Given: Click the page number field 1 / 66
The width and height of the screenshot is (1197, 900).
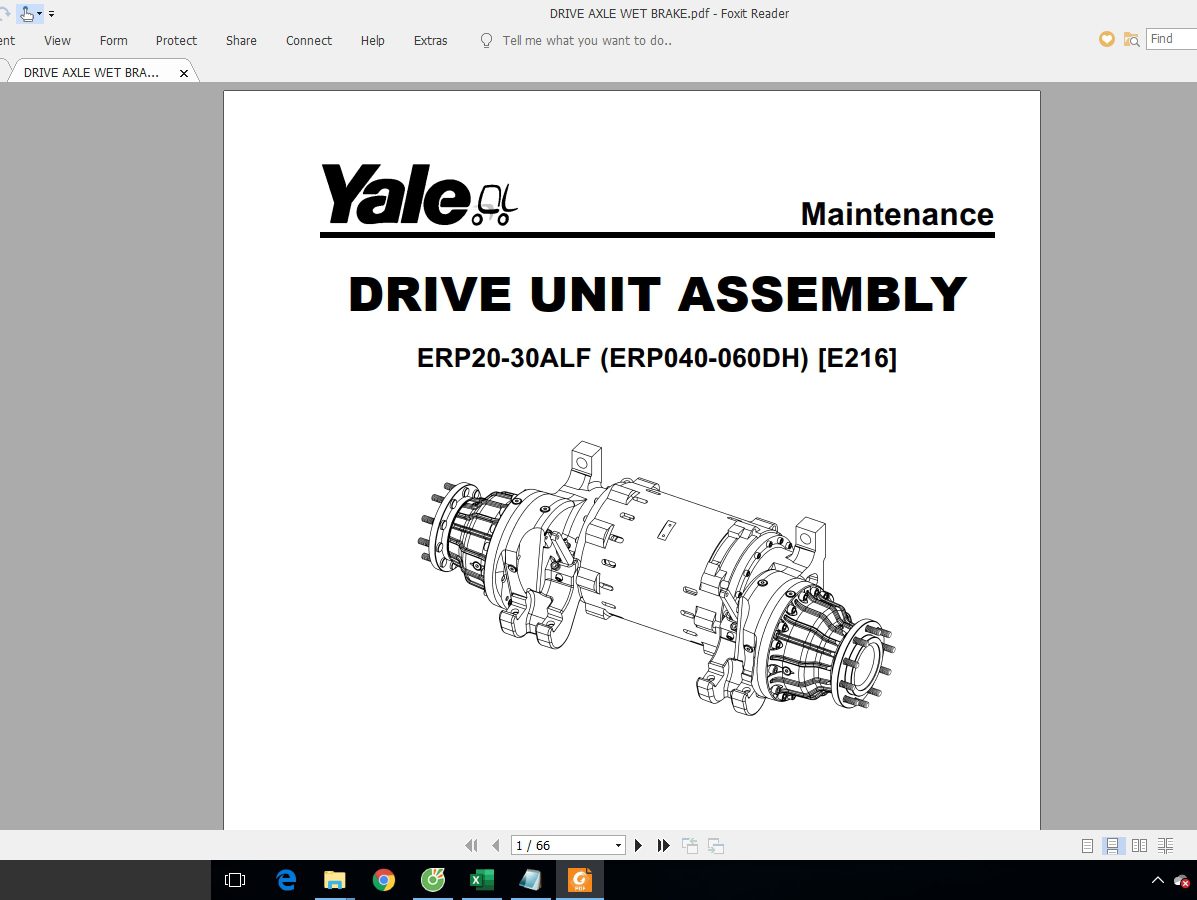Looking at the screenshot, I should click(562, 845).
